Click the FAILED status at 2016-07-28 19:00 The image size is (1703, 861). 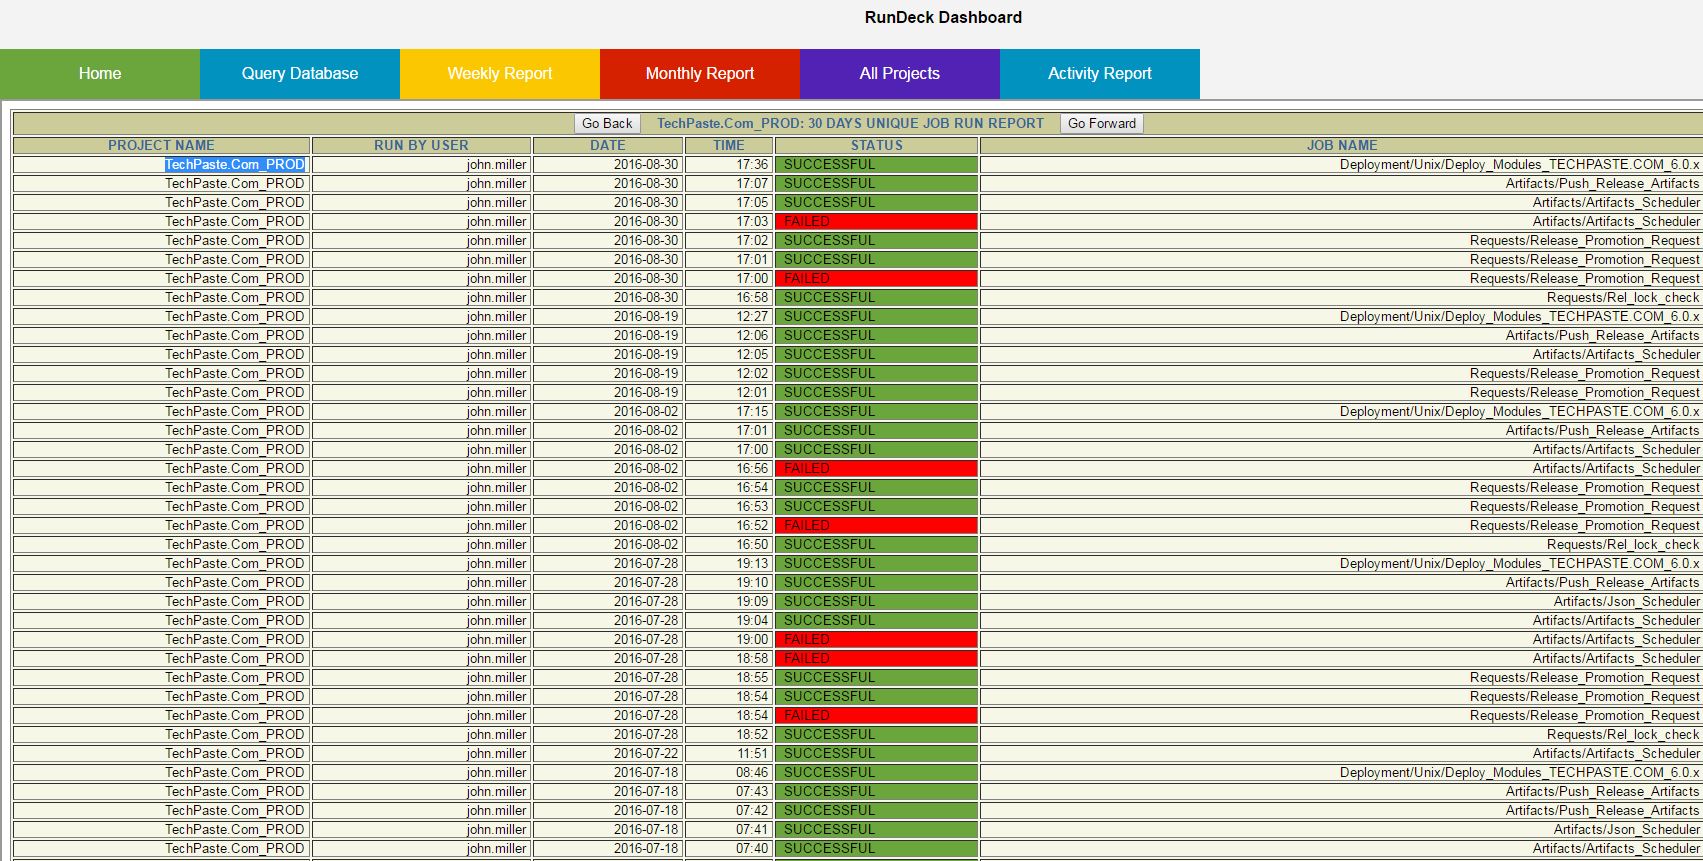pyautogui.click(x=876, y=640)
